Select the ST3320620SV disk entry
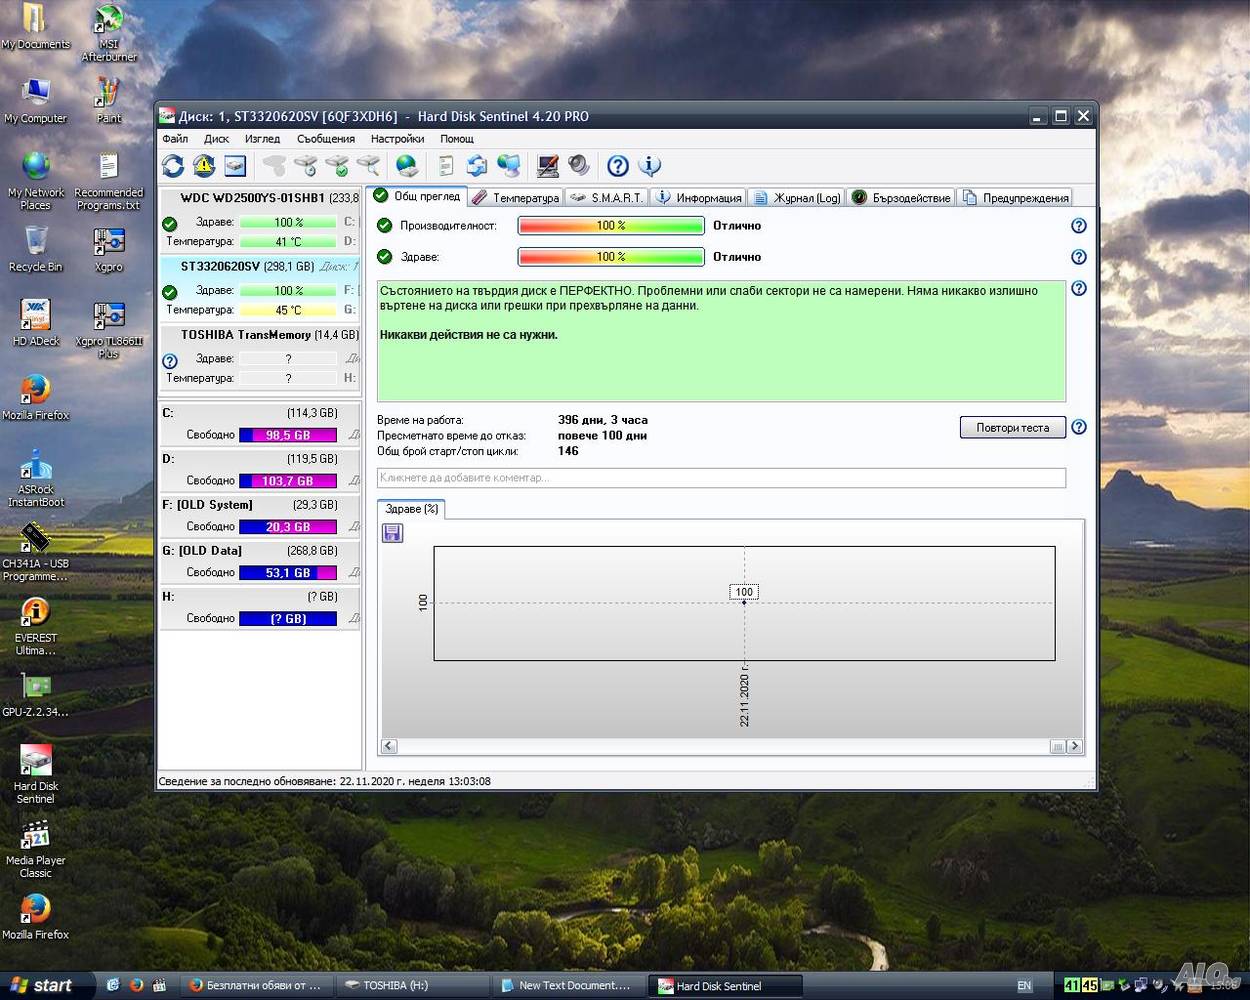Image resolution: width=1250 pixels, height=1000 pixels. (x=260, y=288)
